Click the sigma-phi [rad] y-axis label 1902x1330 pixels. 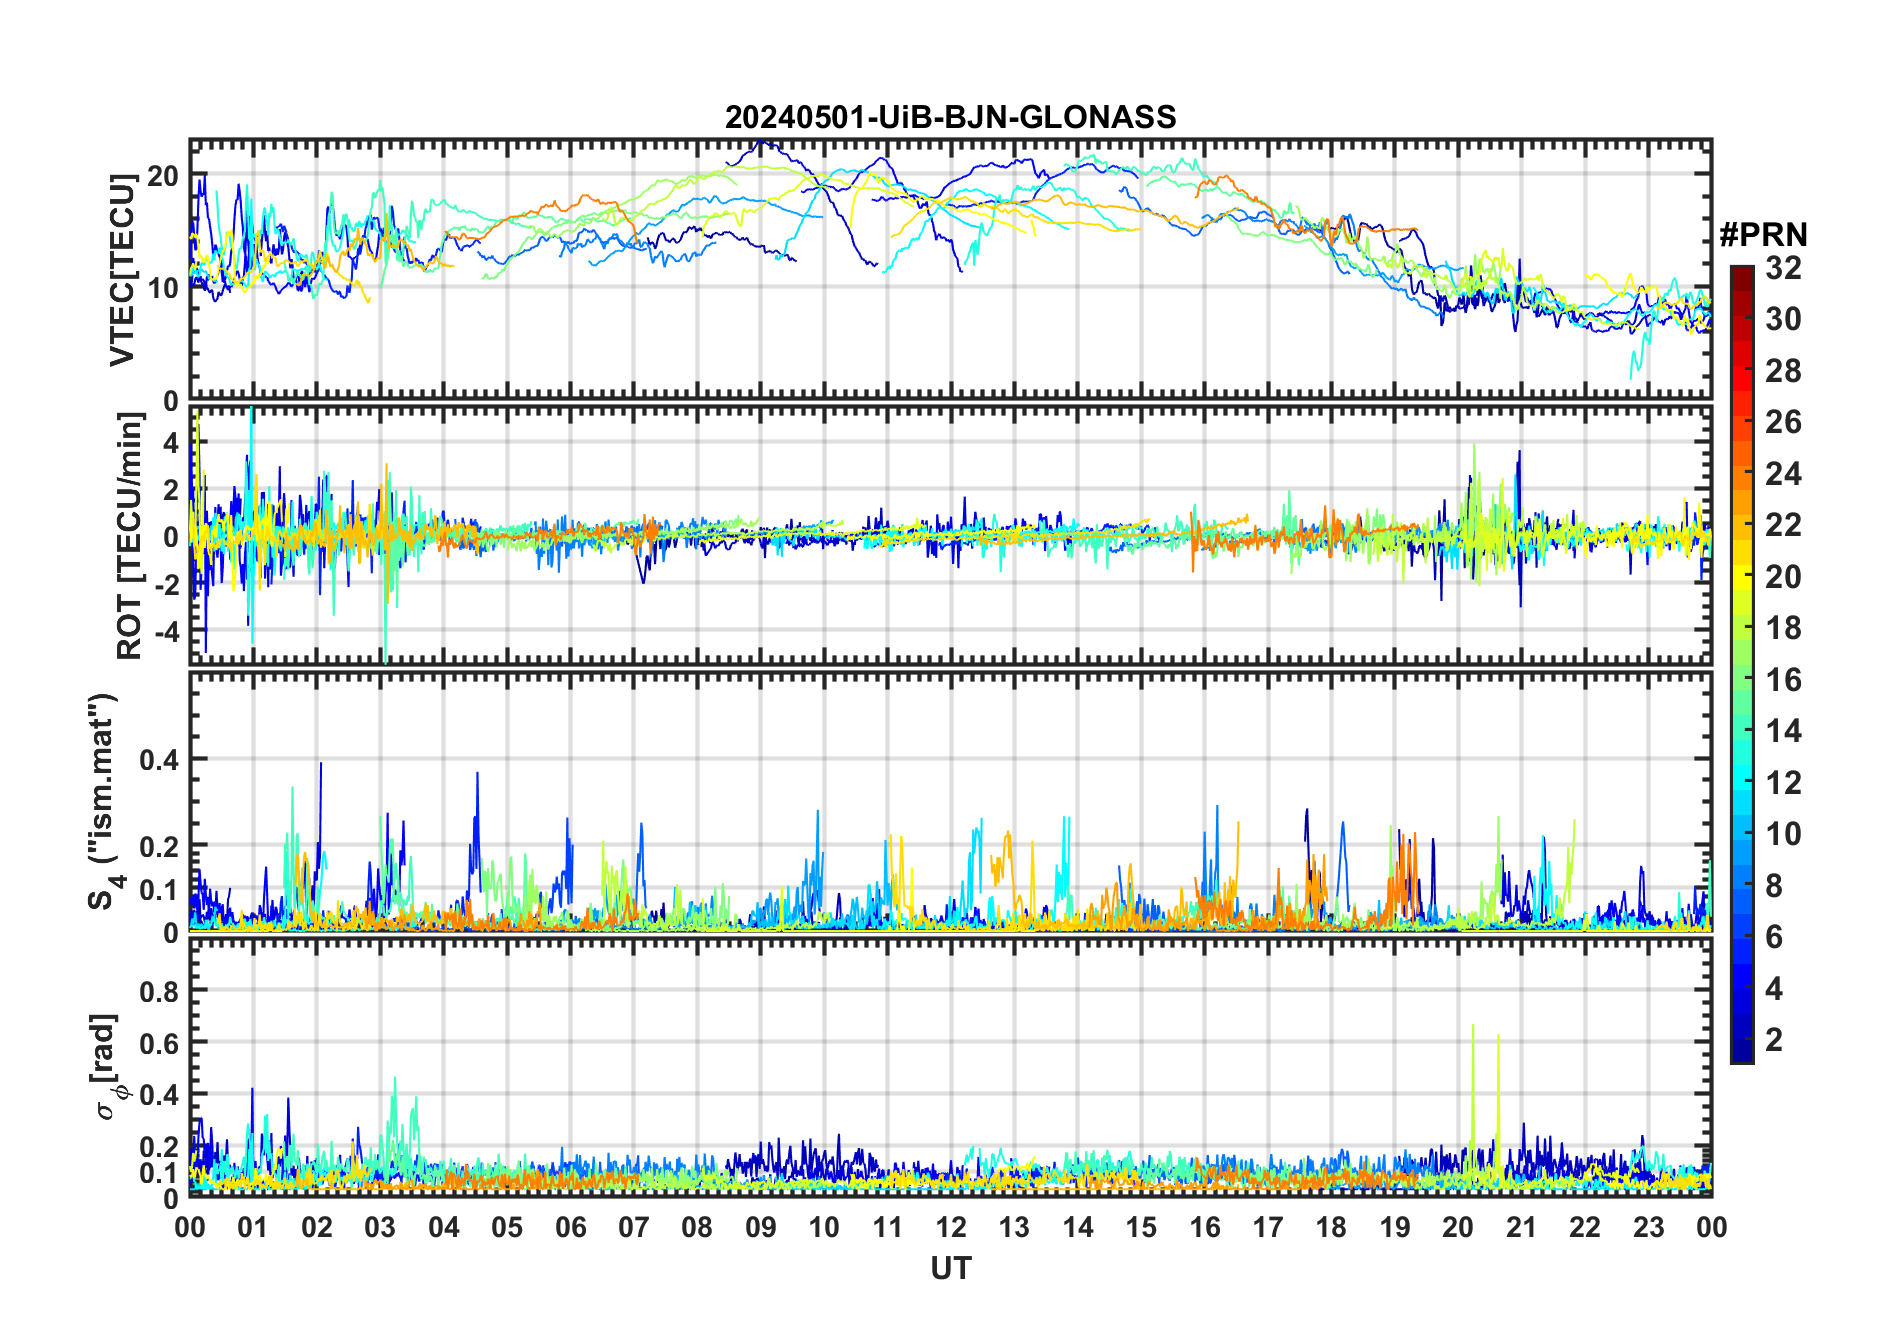tap(108, 1067)
